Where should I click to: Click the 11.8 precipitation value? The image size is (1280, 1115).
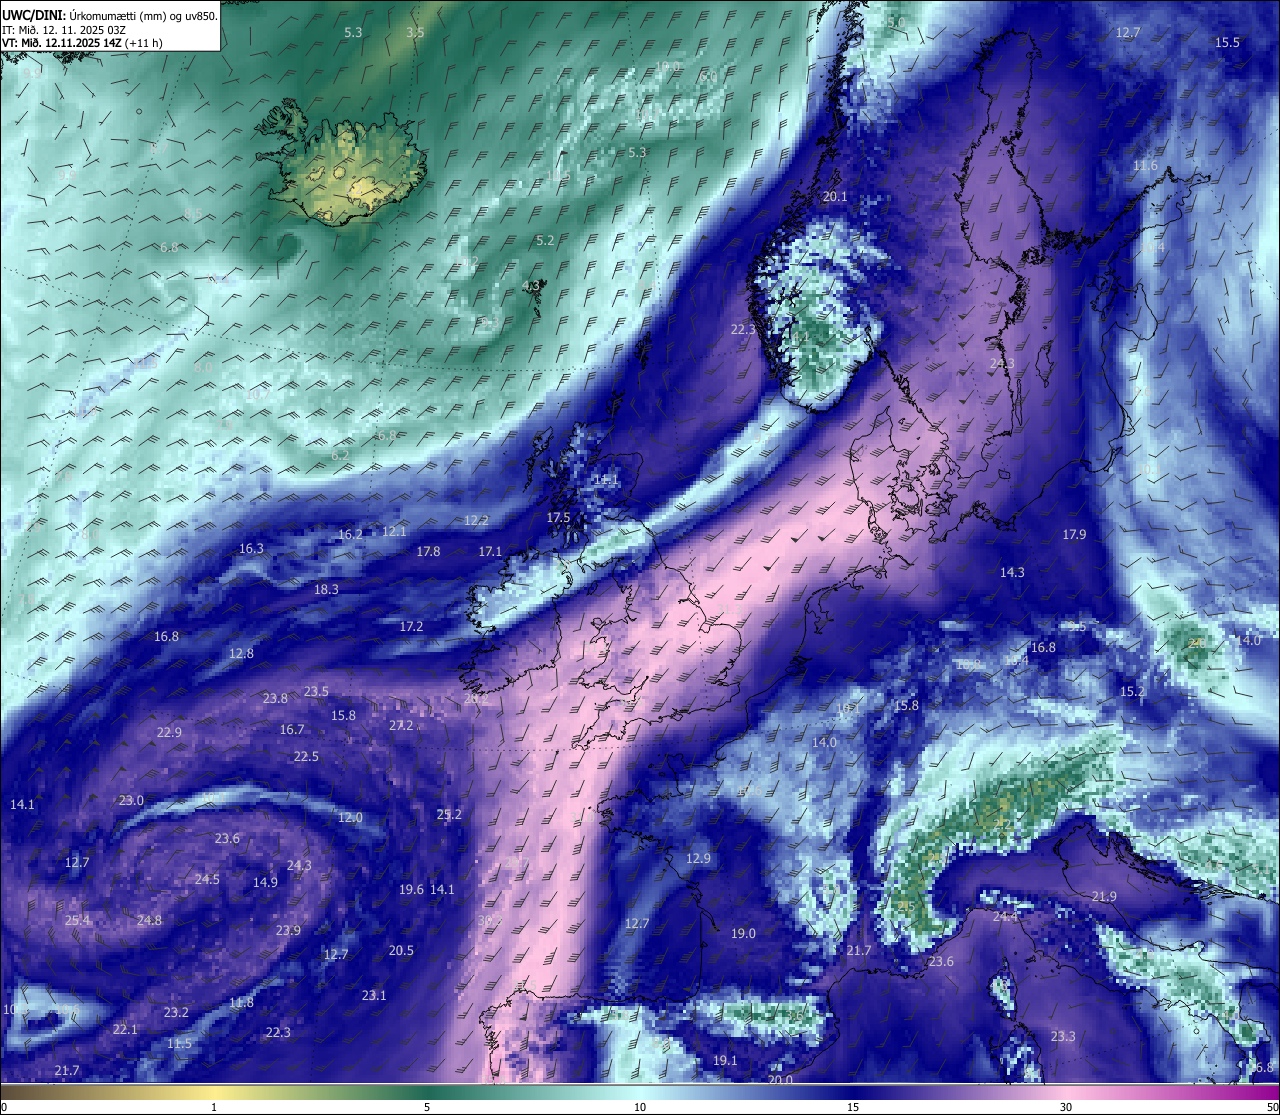[x=241, y=1002]
